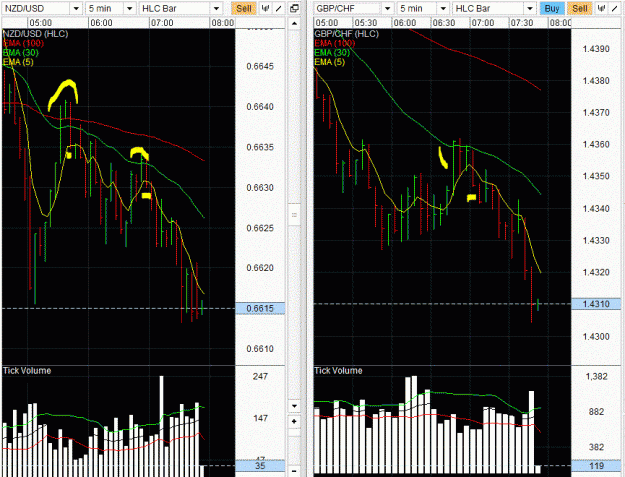Click the green EMA (30) legend on the GBP/CHF chart
Viewport: 625px width, 477px height.
coord(332,53)
